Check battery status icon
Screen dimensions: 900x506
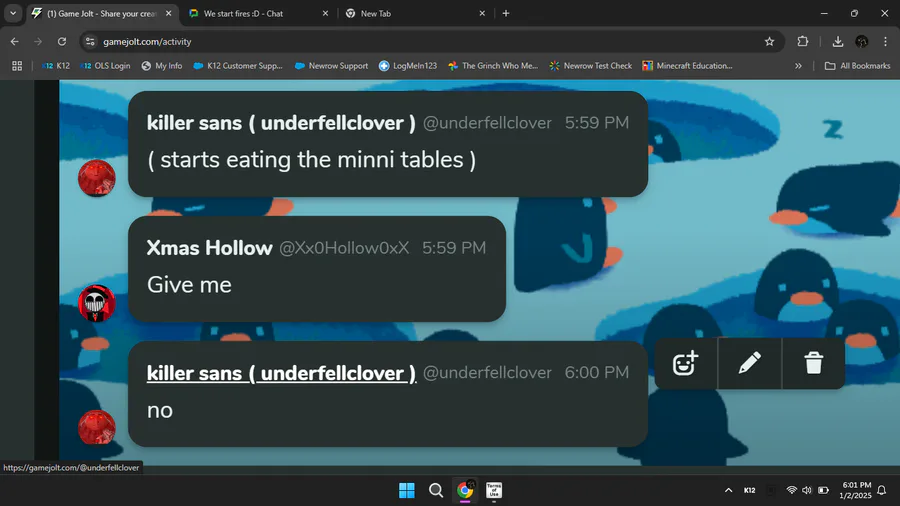pos(823,491)
